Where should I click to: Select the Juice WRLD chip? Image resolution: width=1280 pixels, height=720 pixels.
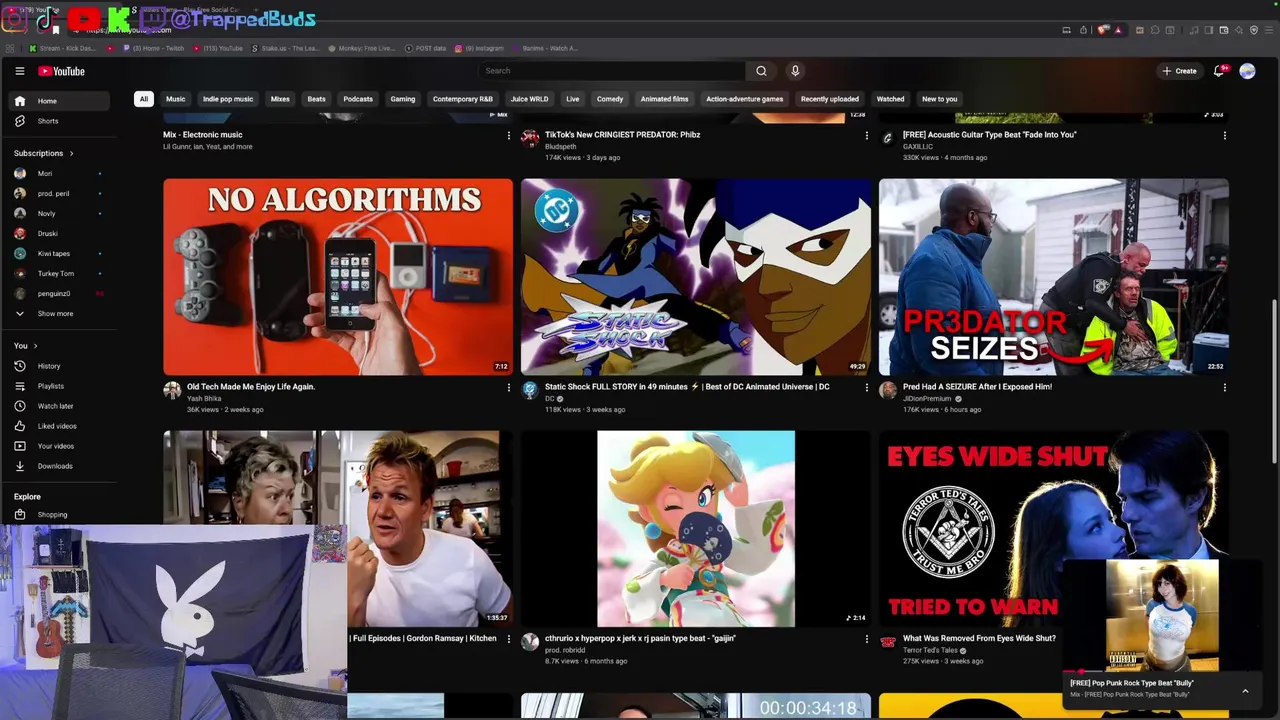coord(529,99)
